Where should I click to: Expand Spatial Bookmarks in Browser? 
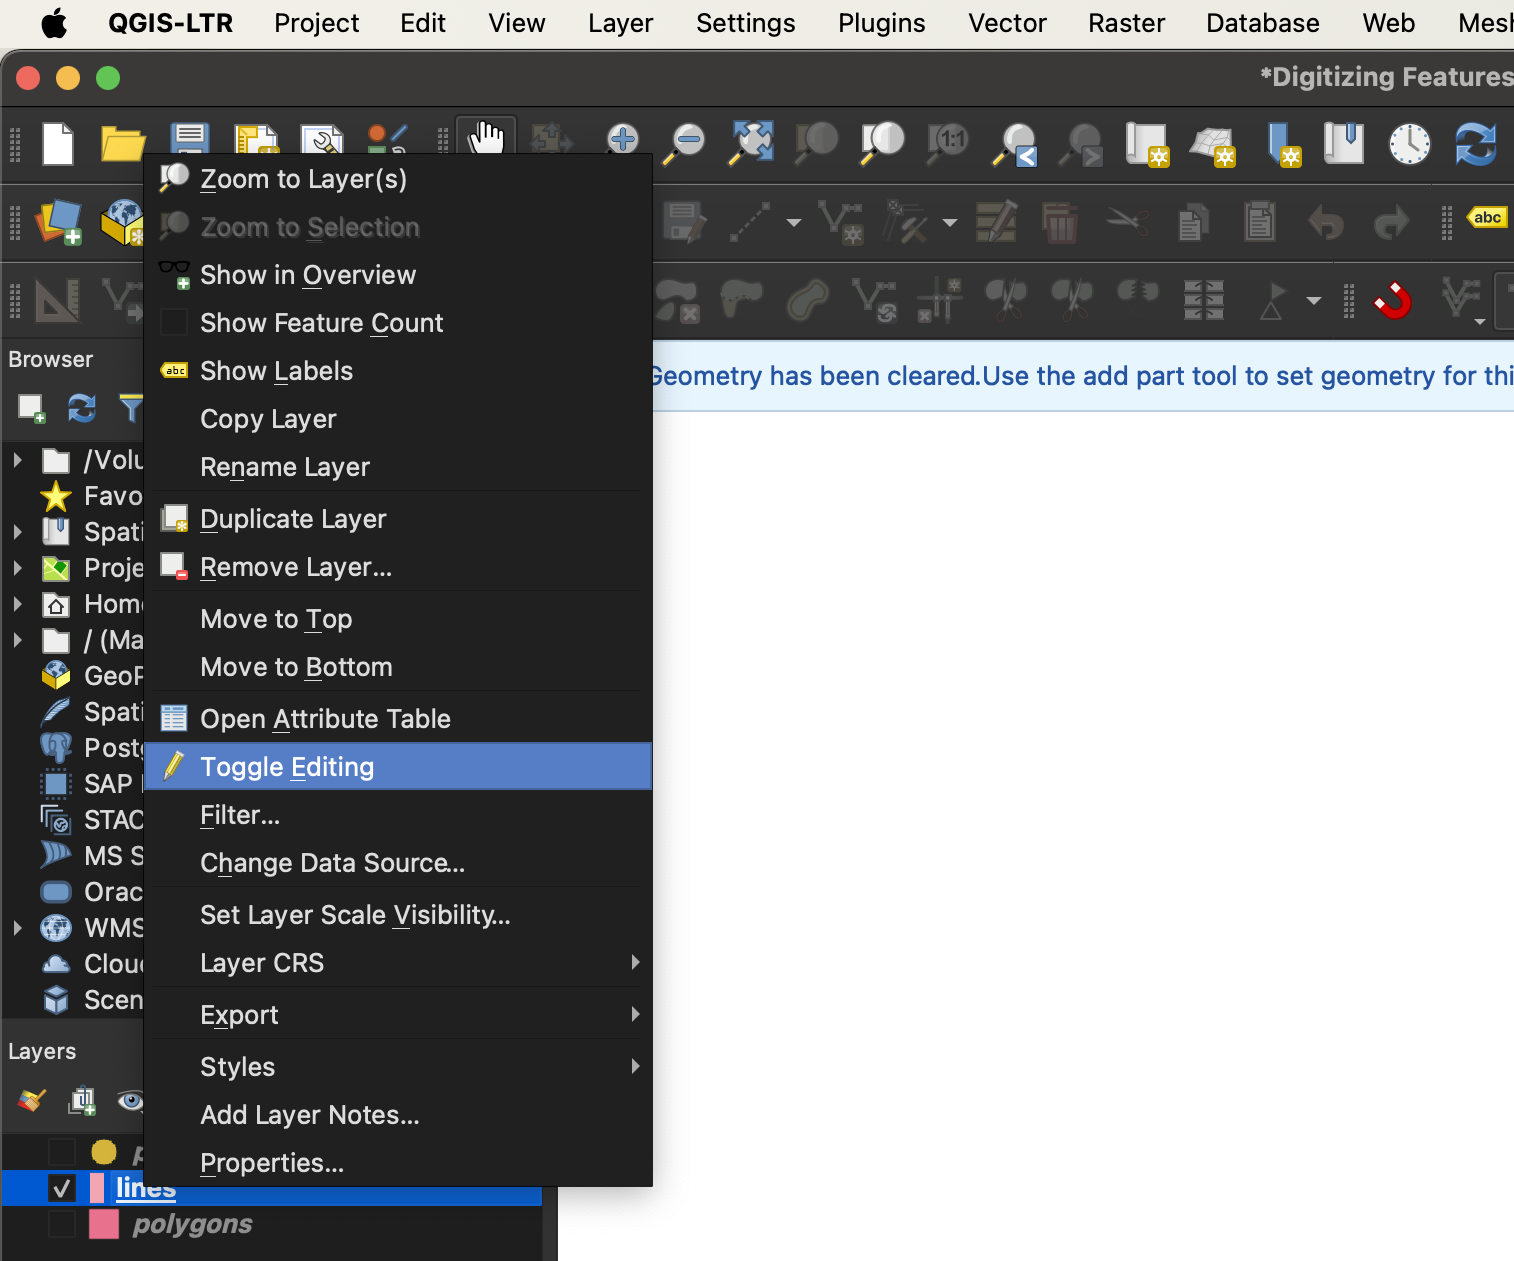17,532
